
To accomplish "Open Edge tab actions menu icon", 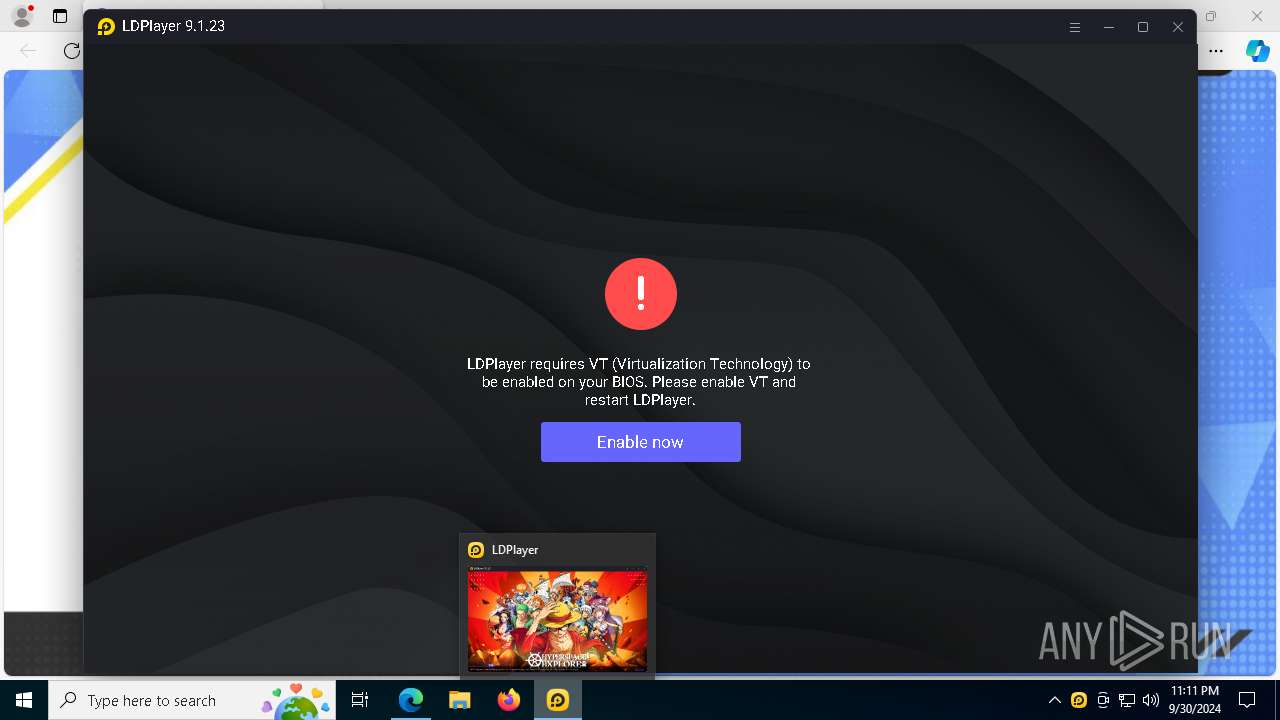I will (60, 16).
